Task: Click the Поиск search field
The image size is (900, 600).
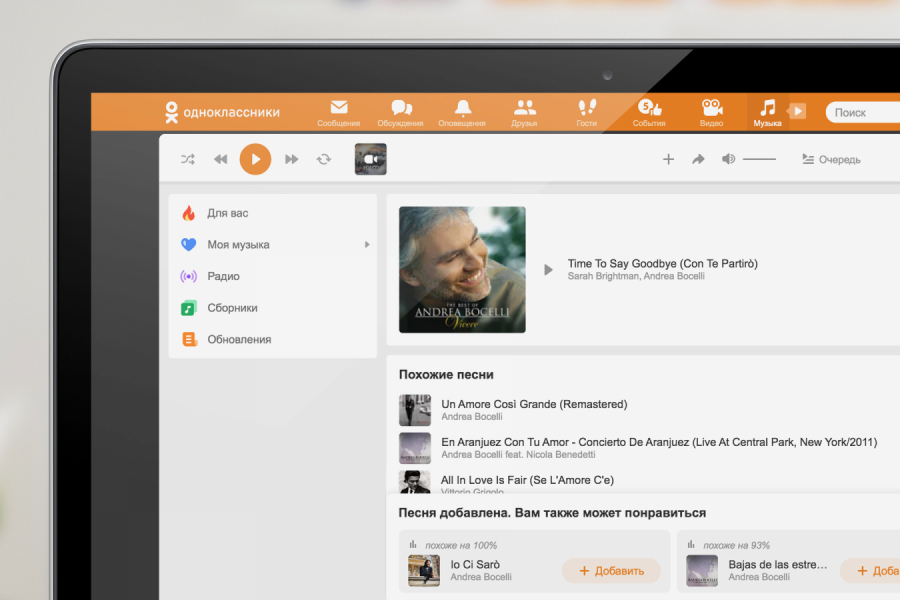Action: point(862,113)
